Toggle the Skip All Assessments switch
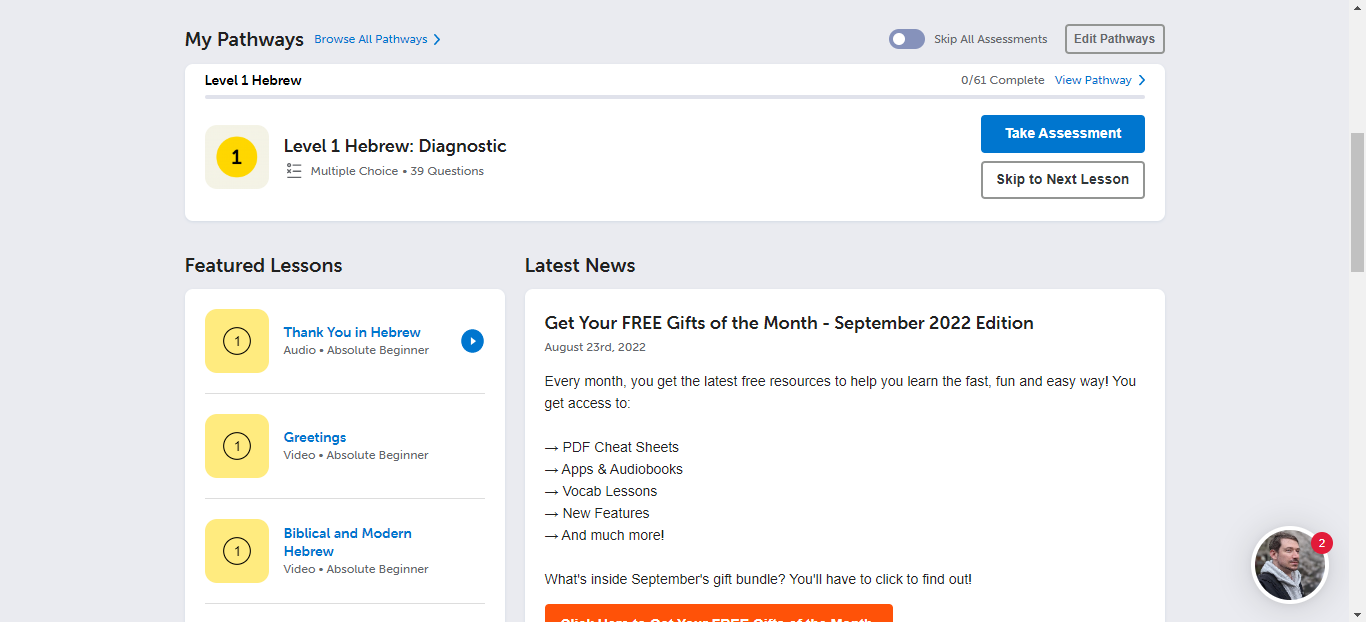Image resolution: width=1366 pixels, height=622 pixels. click(906, 39)
